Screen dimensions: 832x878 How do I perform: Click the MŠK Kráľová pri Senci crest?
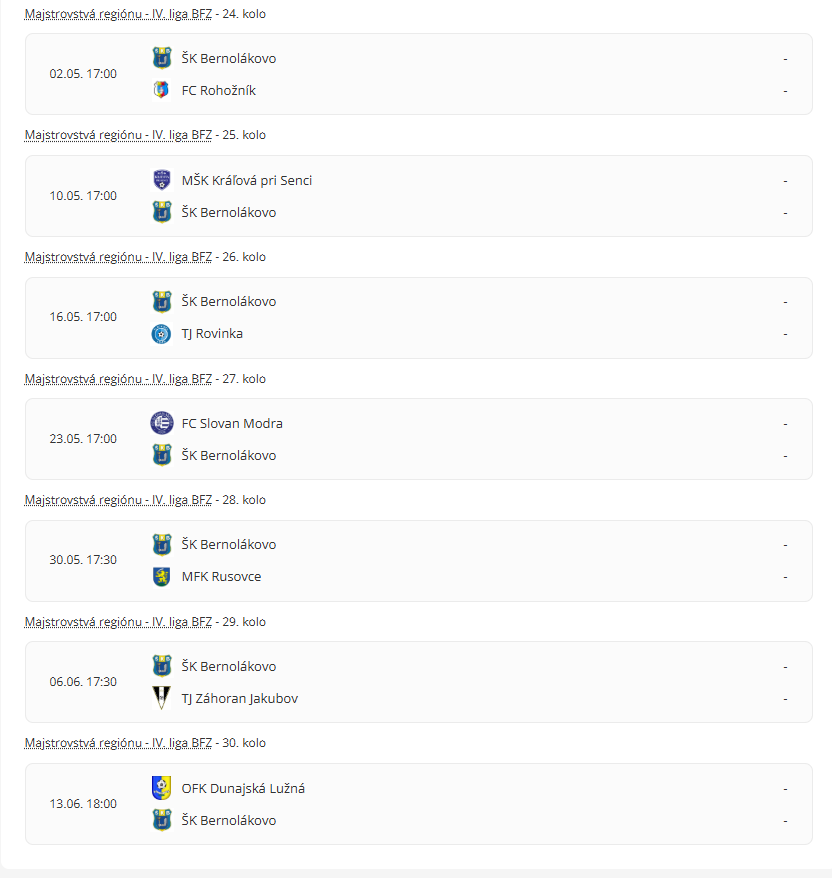161,180
